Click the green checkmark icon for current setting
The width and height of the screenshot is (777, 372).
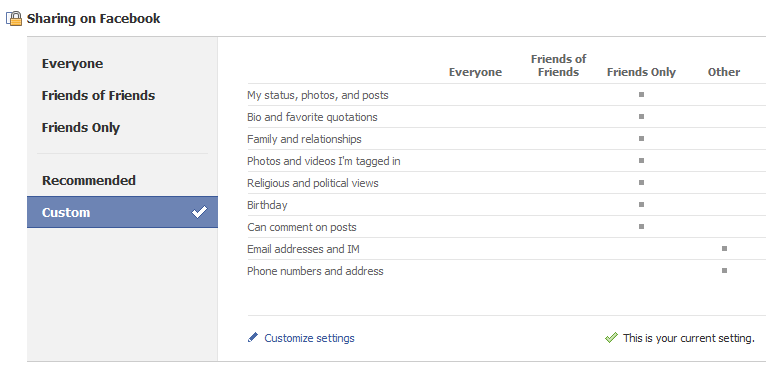pos(611,338)
